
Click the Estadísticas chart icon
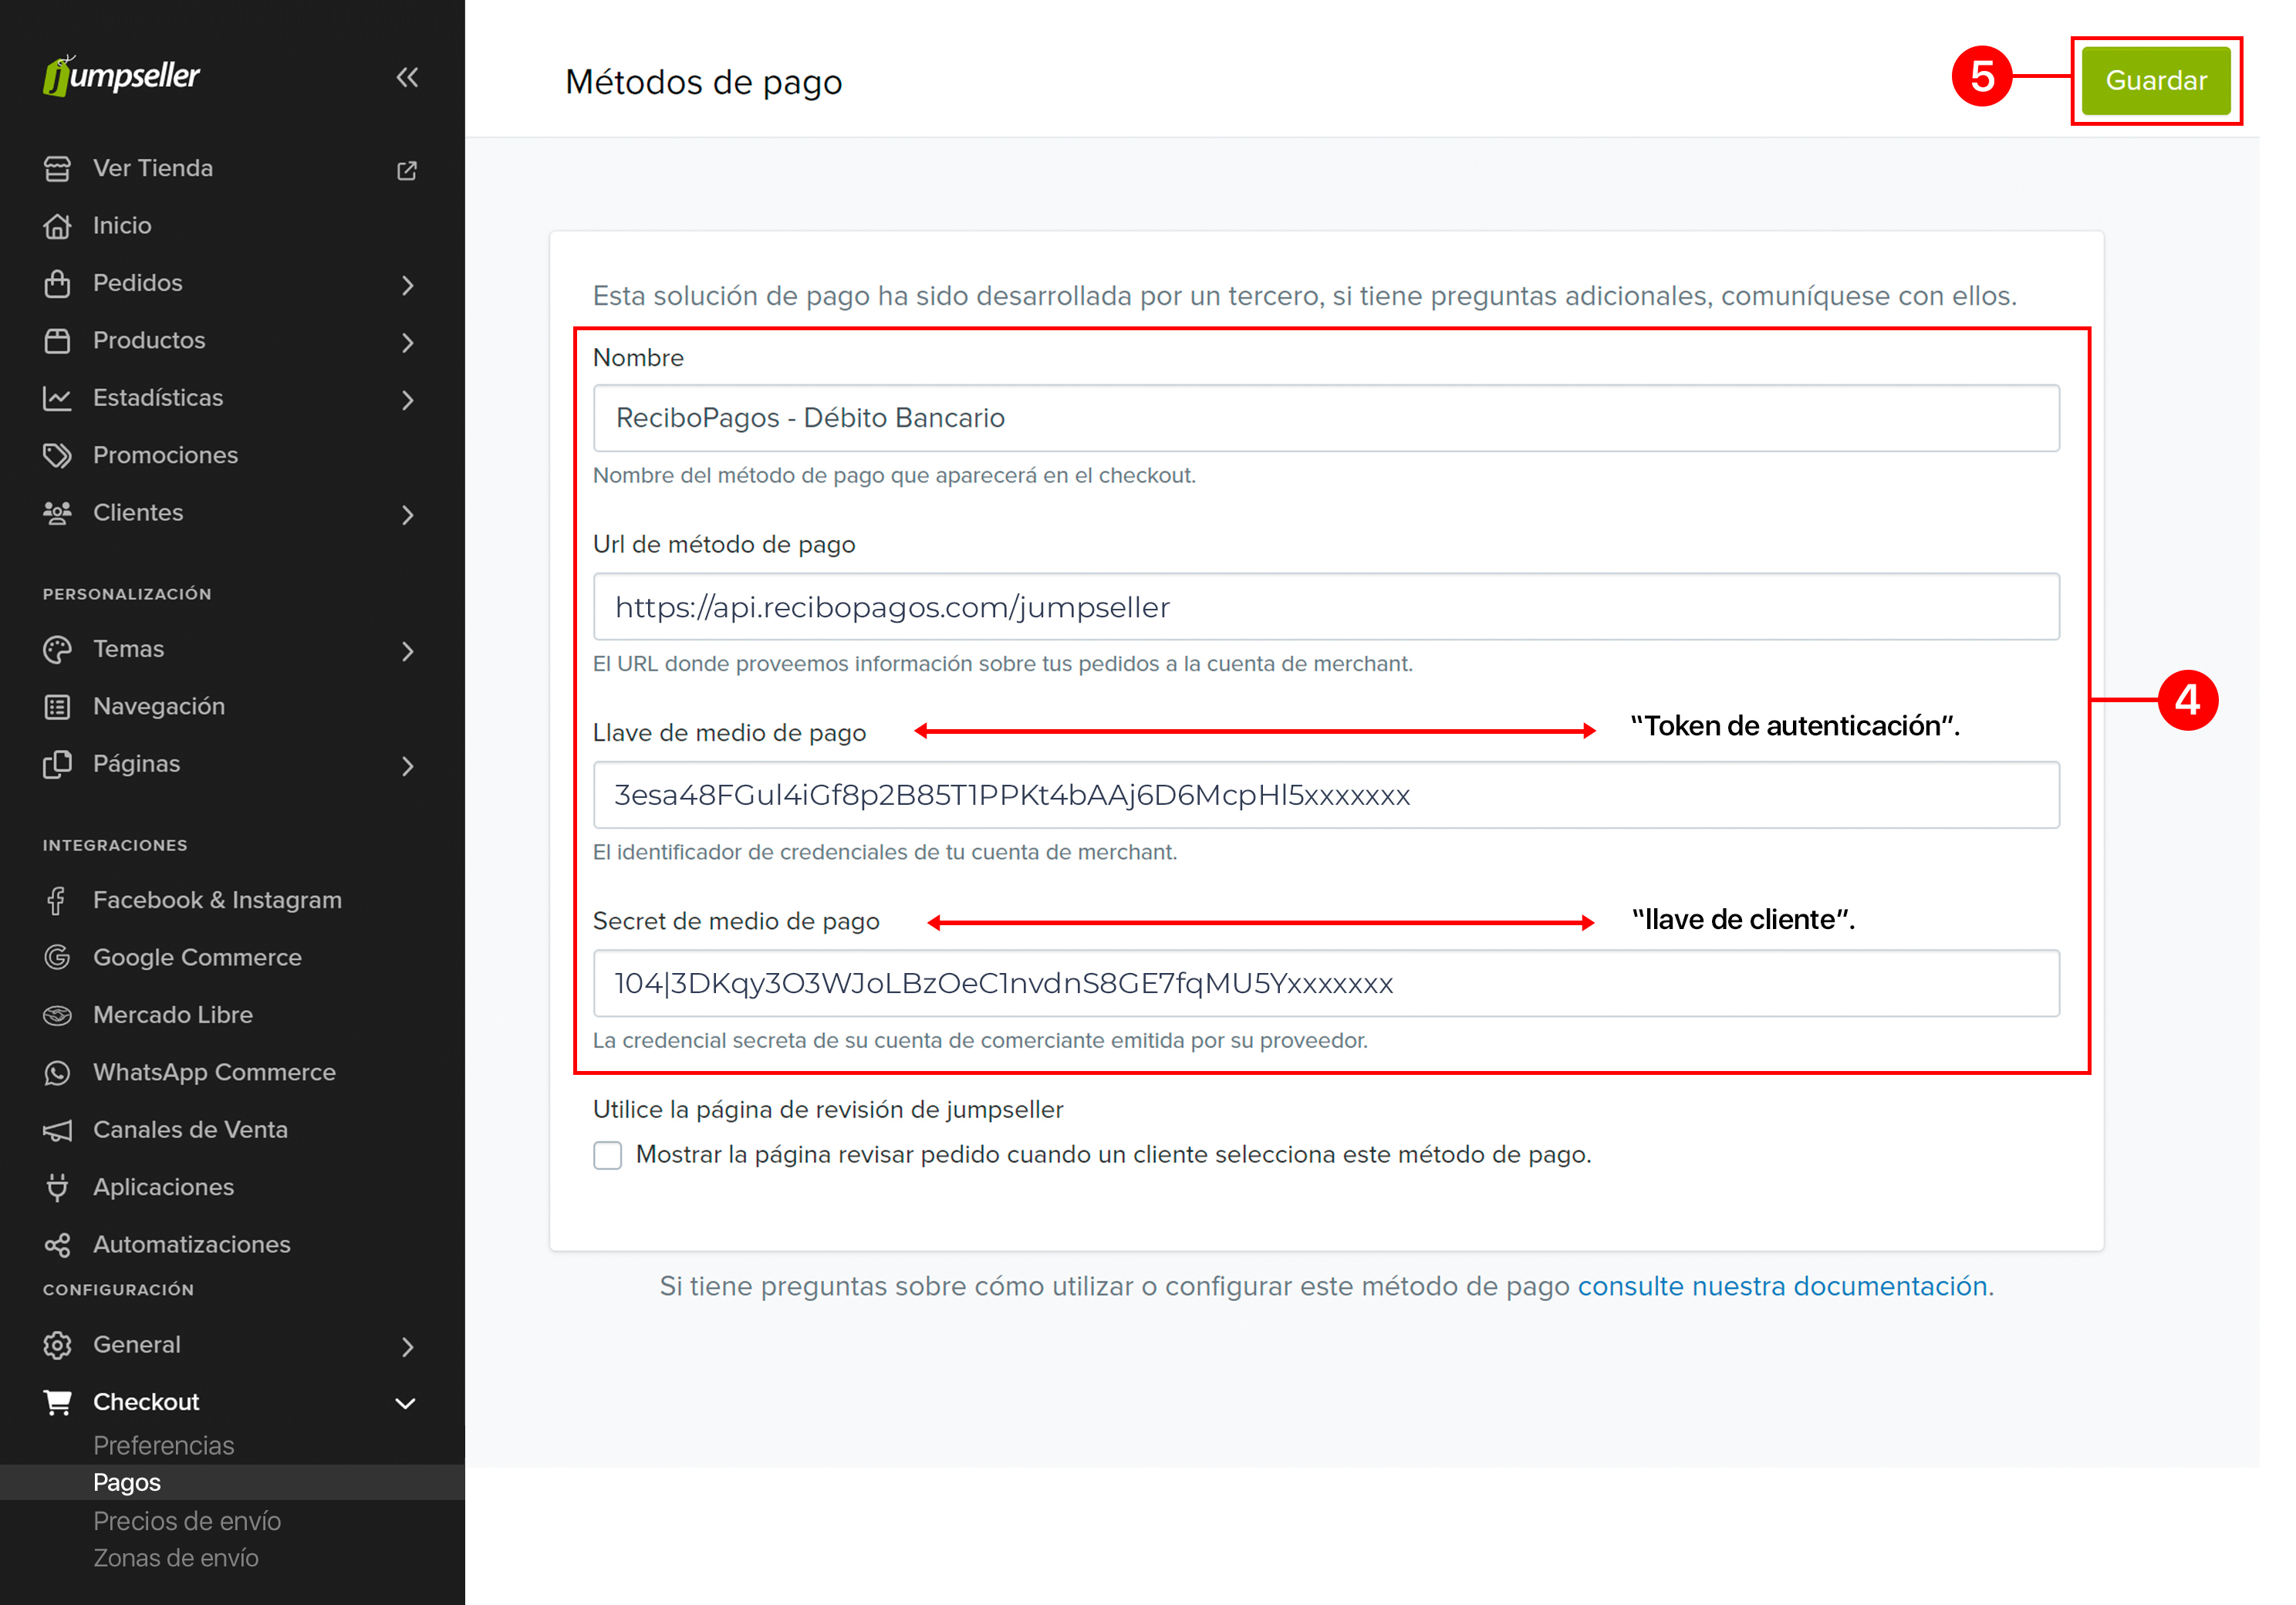tap(57, 398)
